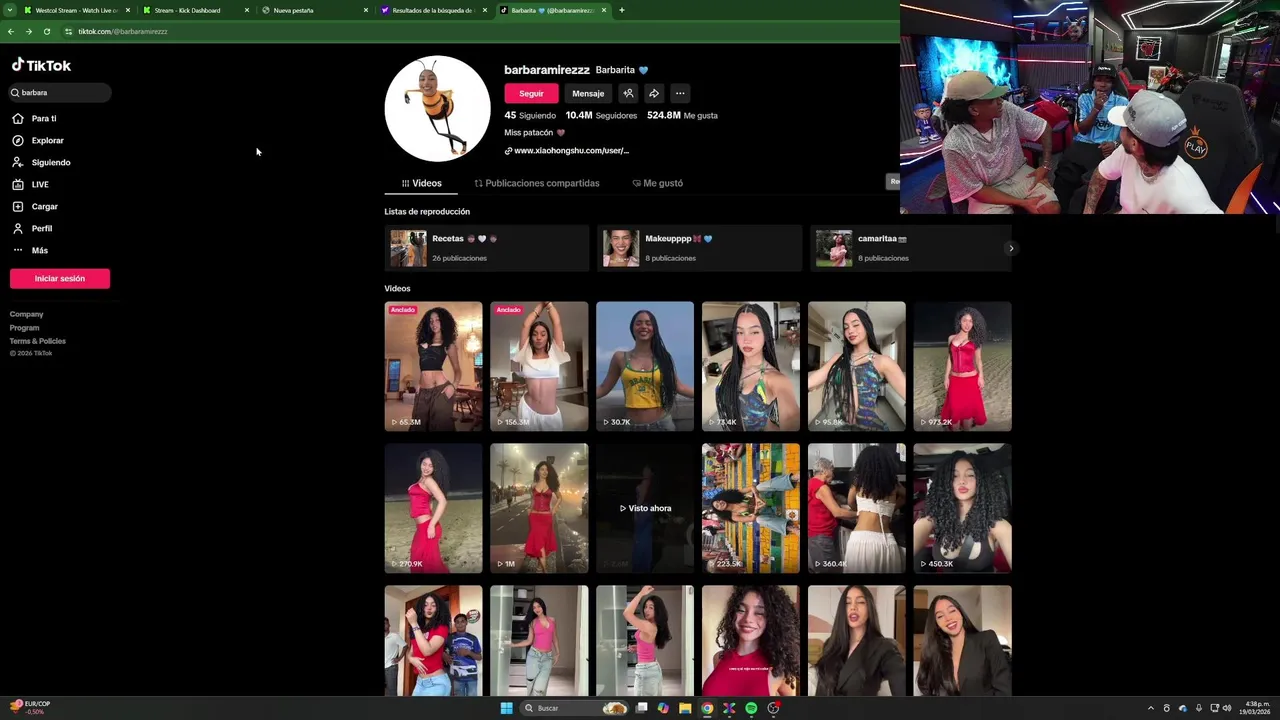
Task: Open pinned video with 156.3M views
Action: [539, 366]
